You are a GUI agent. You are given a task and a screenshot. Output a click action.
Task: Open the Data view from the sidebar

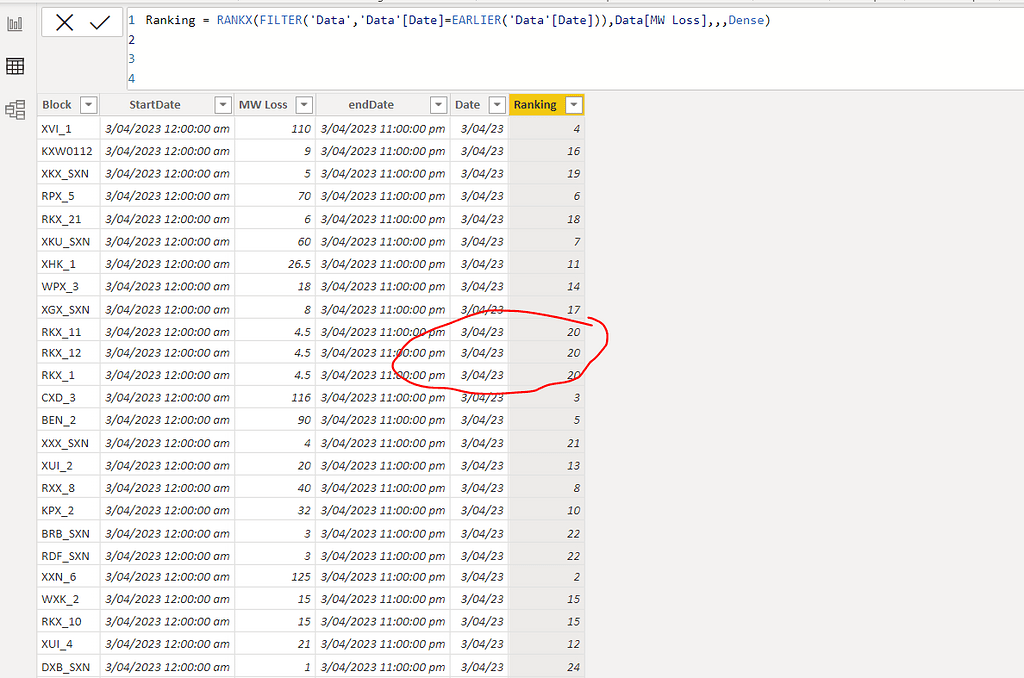15,66
